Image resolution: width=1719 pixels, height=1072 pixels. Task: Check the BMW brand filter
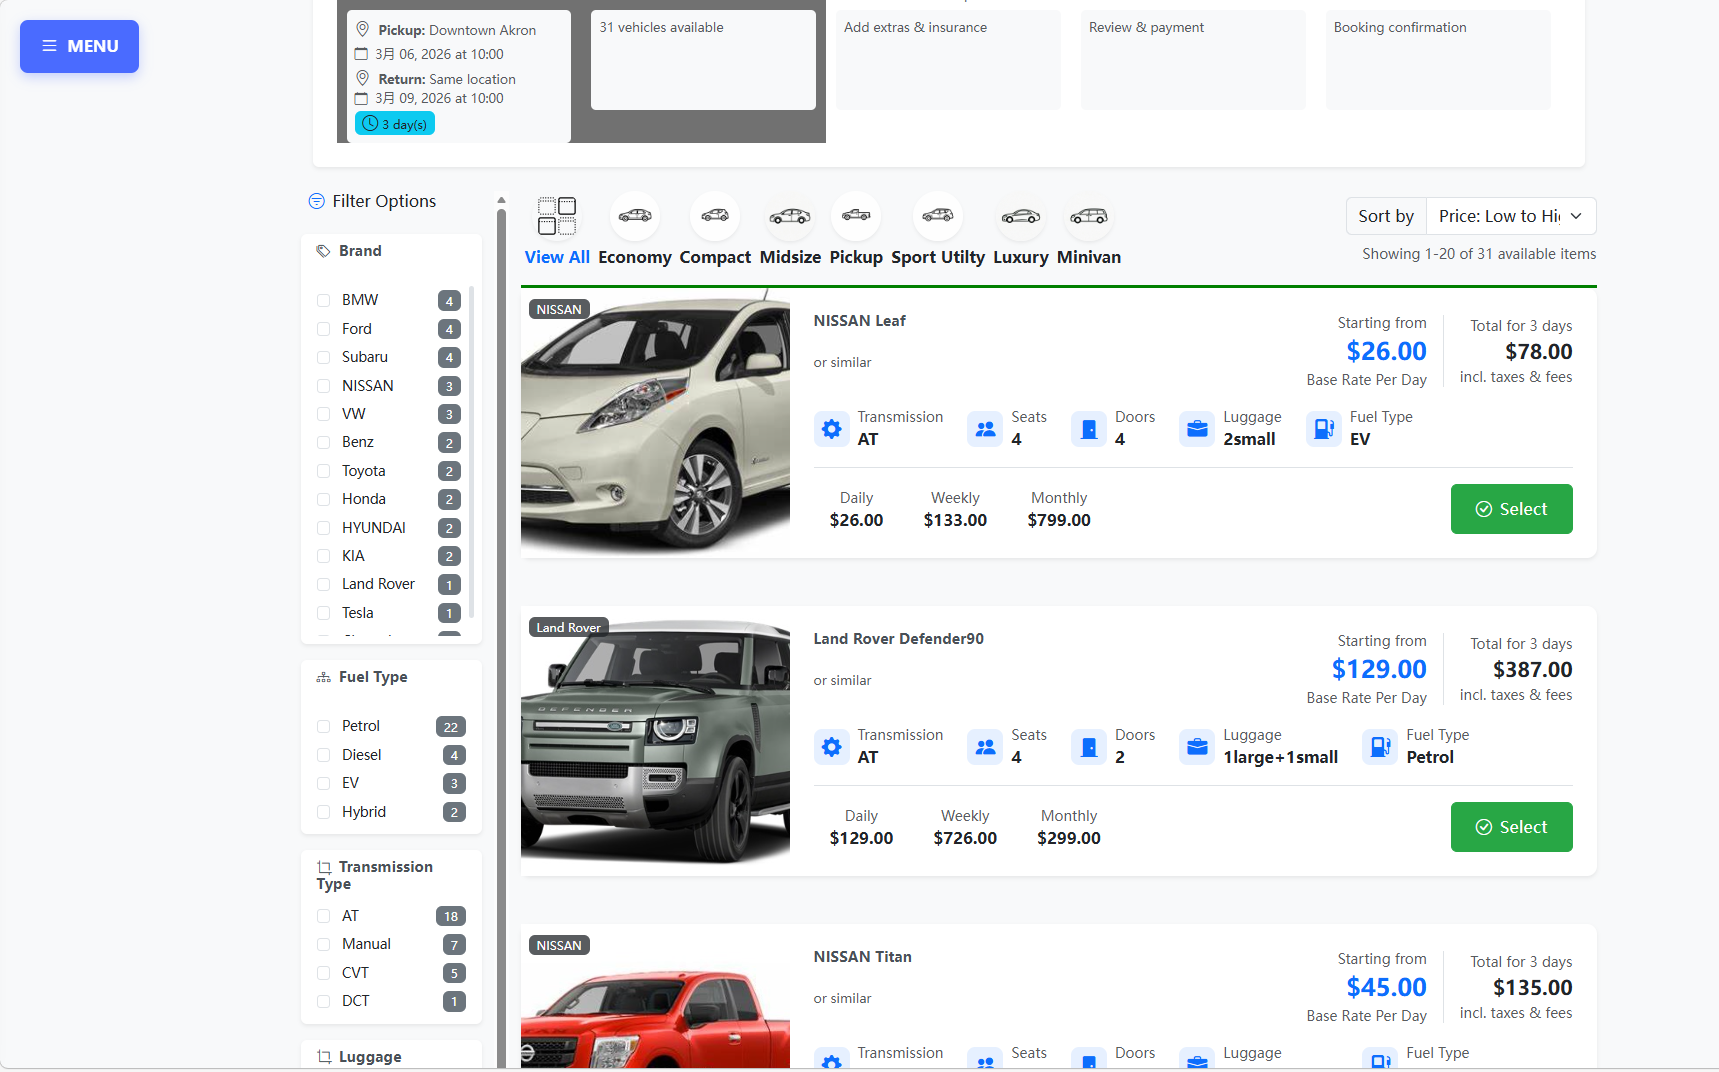tap(322, 300)
